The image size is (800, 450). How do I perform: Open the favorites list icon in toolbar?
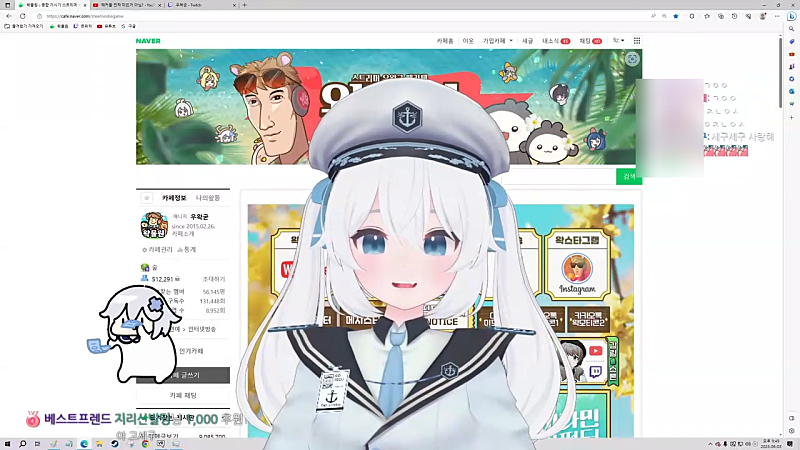coord(707,16)
